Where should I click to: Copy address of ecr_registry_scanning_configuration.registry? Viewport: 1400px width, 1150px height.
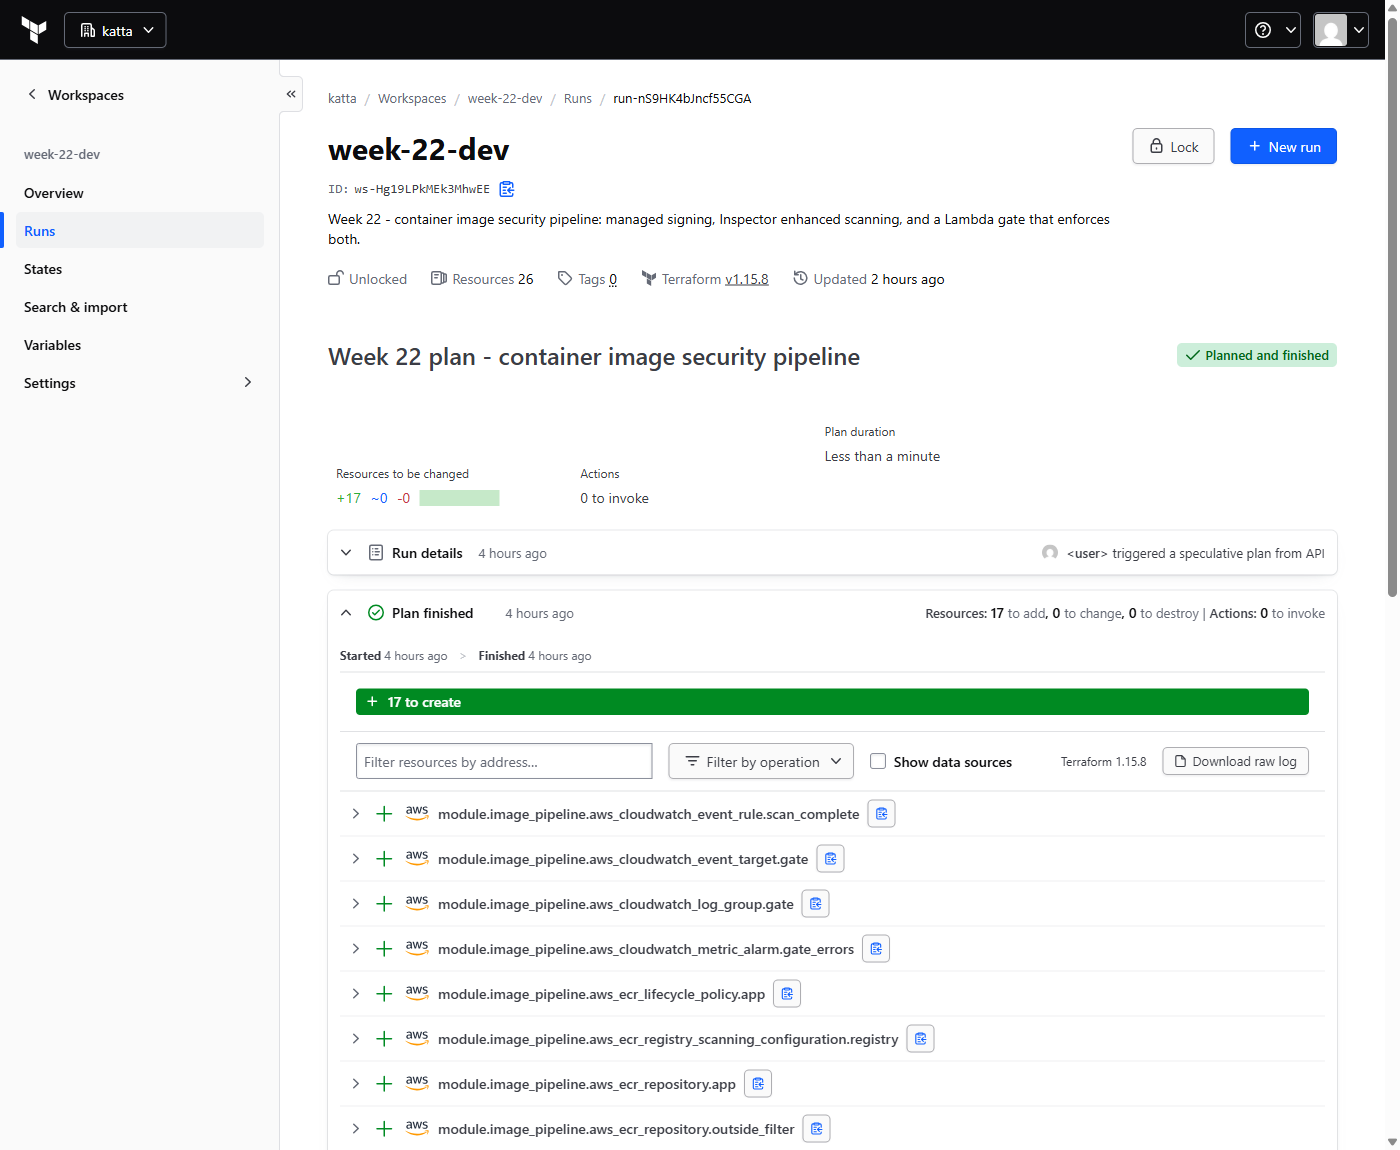(920, 1039)
